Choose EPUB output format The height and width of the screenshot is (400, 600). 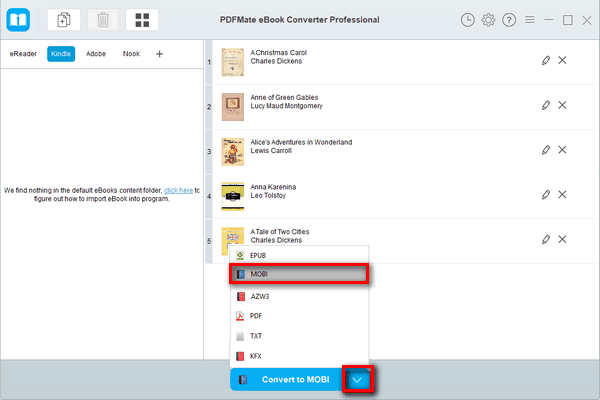[x=299, y=255]
